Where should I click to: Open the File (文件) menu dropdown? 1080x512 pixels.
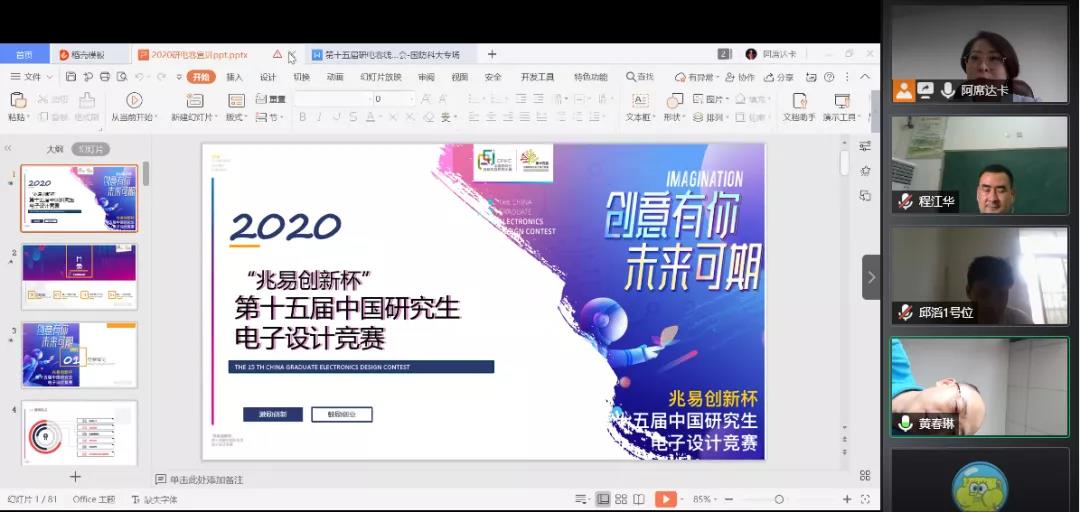[32, 76]
